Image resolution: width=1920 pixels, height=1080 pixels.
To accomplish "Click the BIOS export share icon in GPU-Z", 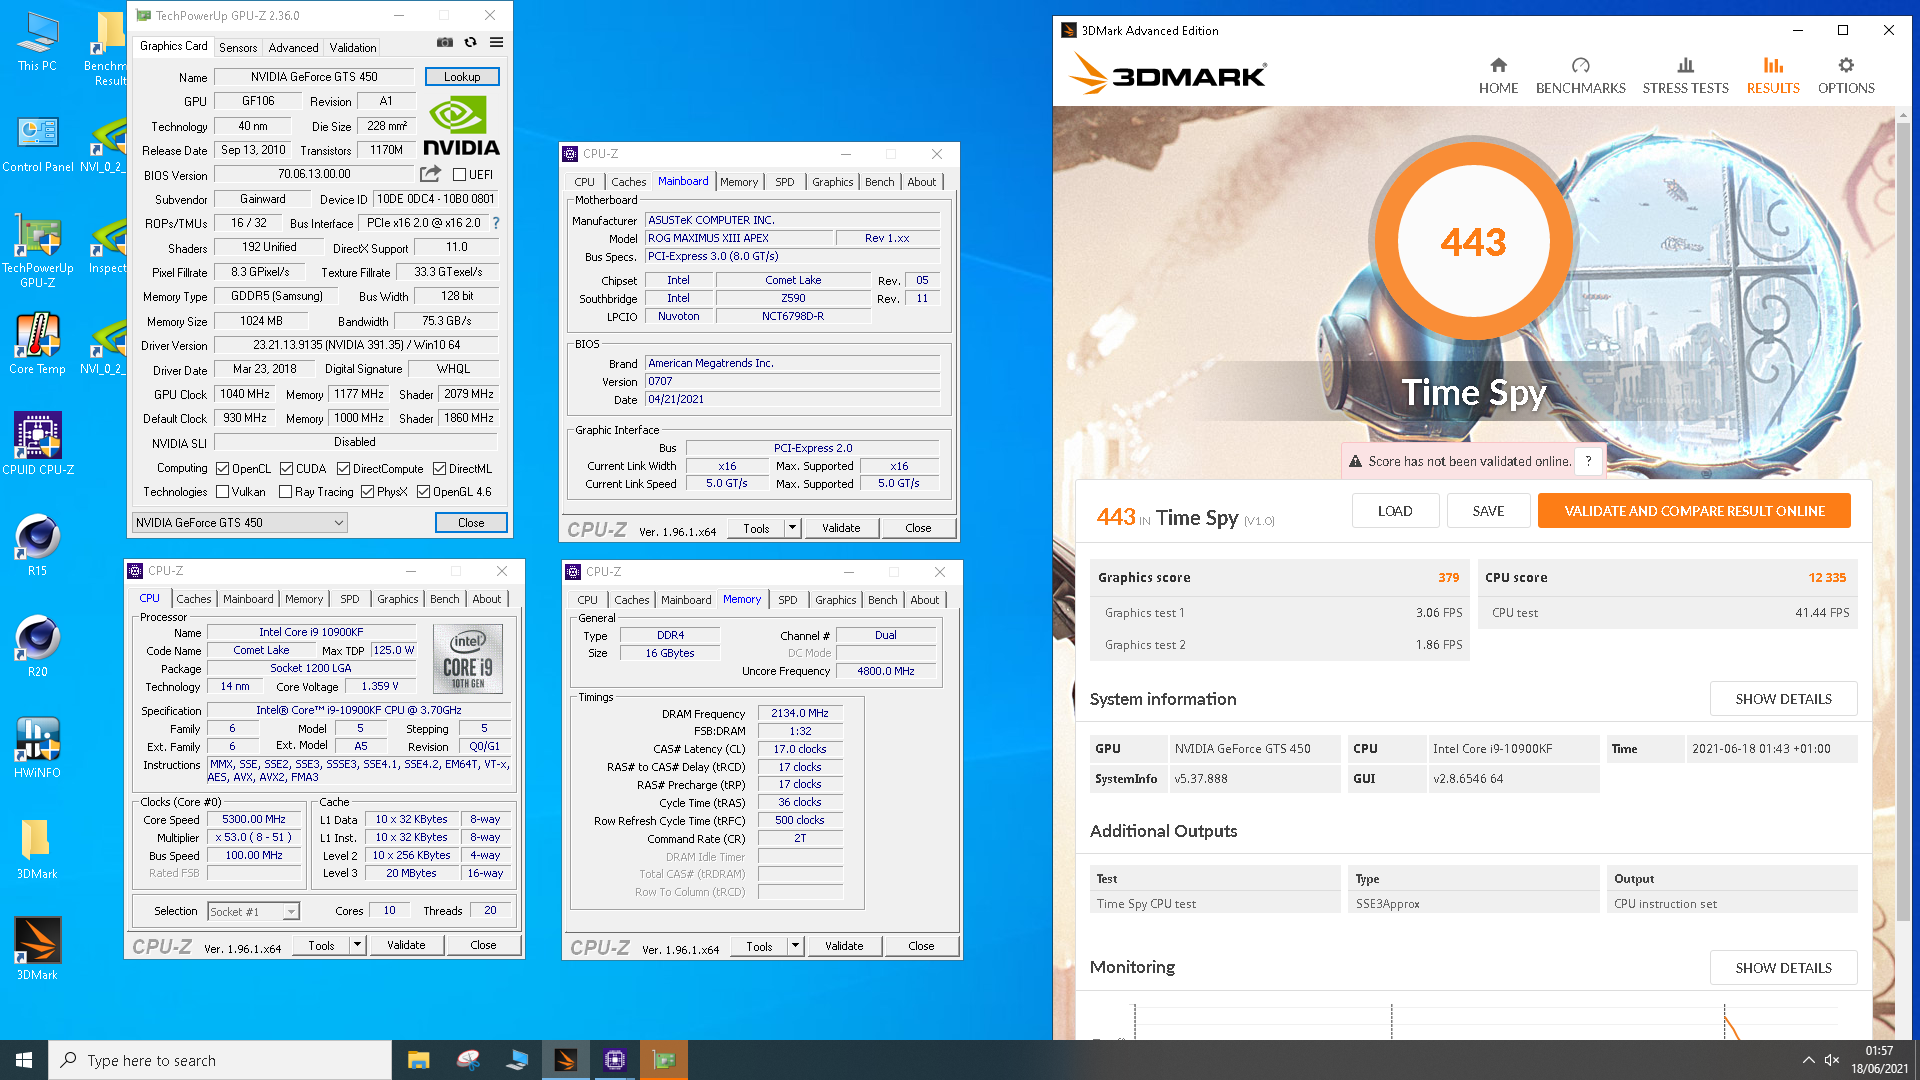I will coord(430,174).
